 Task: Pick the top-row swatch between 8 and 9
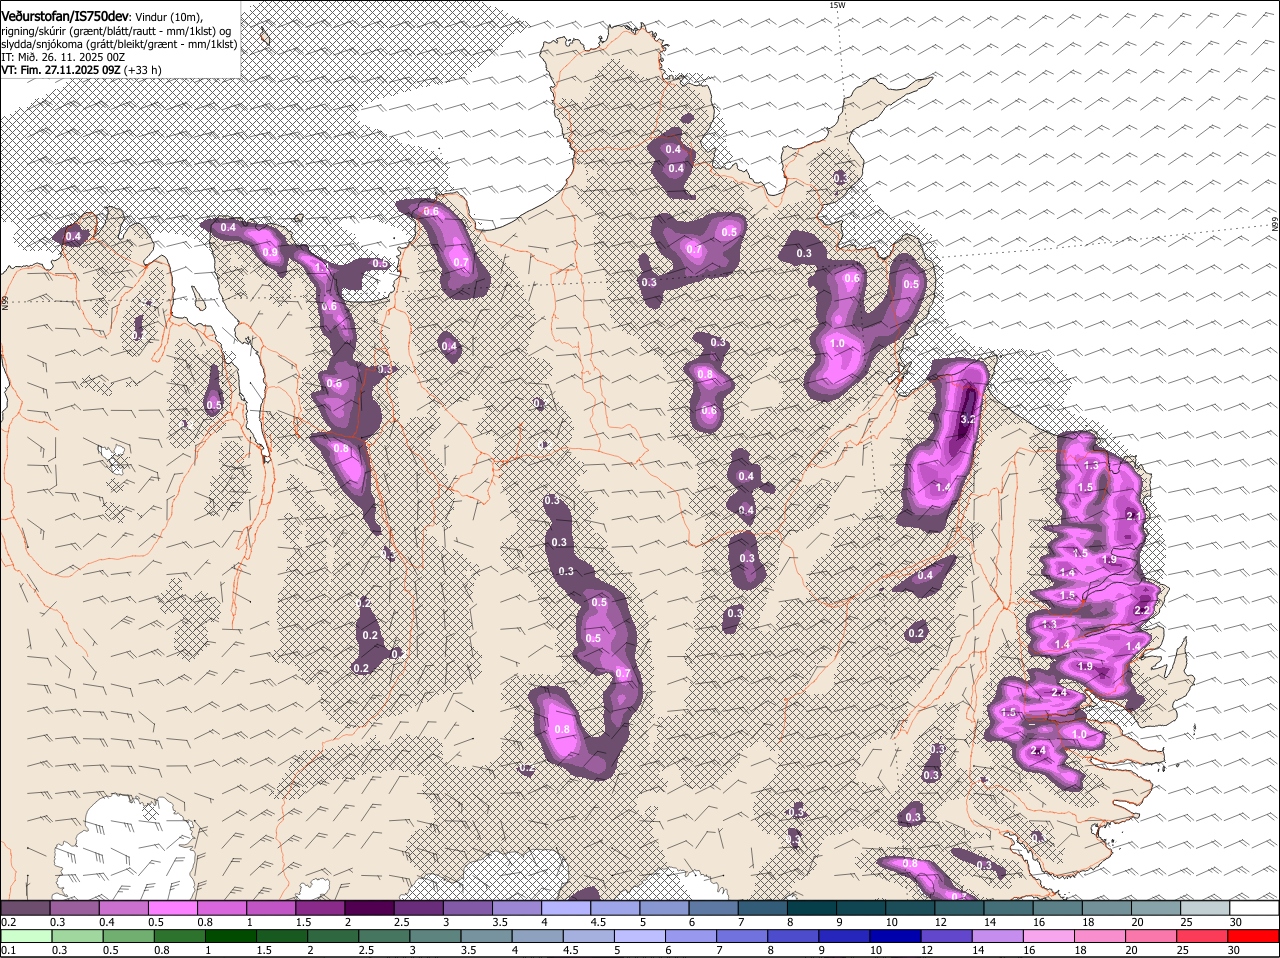point(812,907)
